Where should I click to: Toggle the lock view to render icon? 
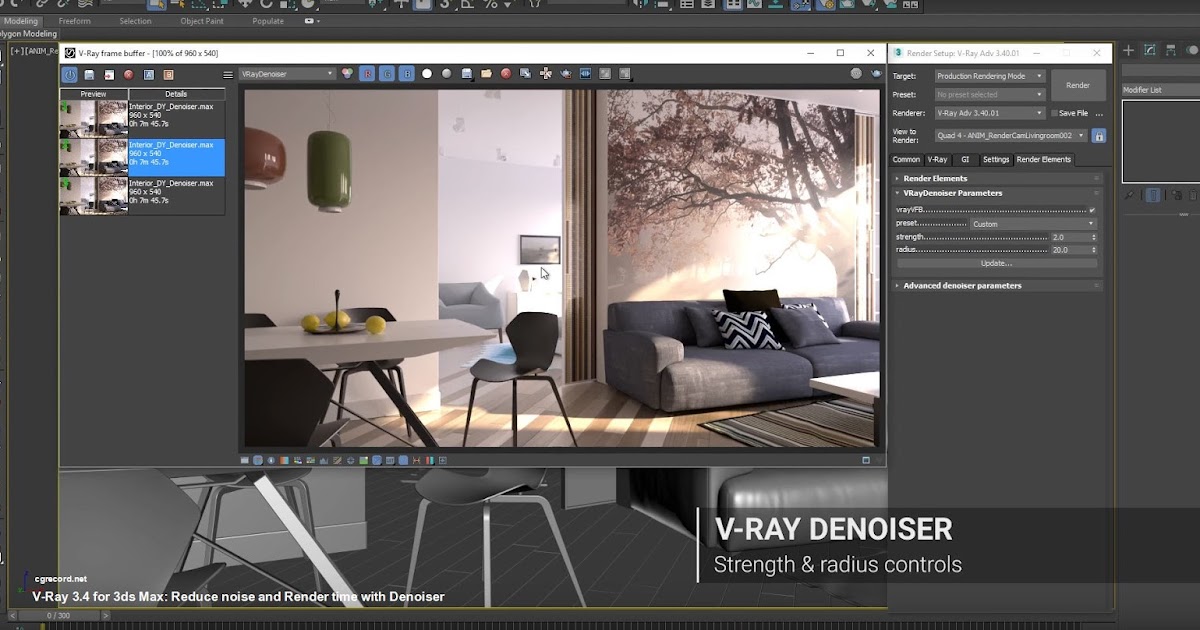pos(1099,135)
